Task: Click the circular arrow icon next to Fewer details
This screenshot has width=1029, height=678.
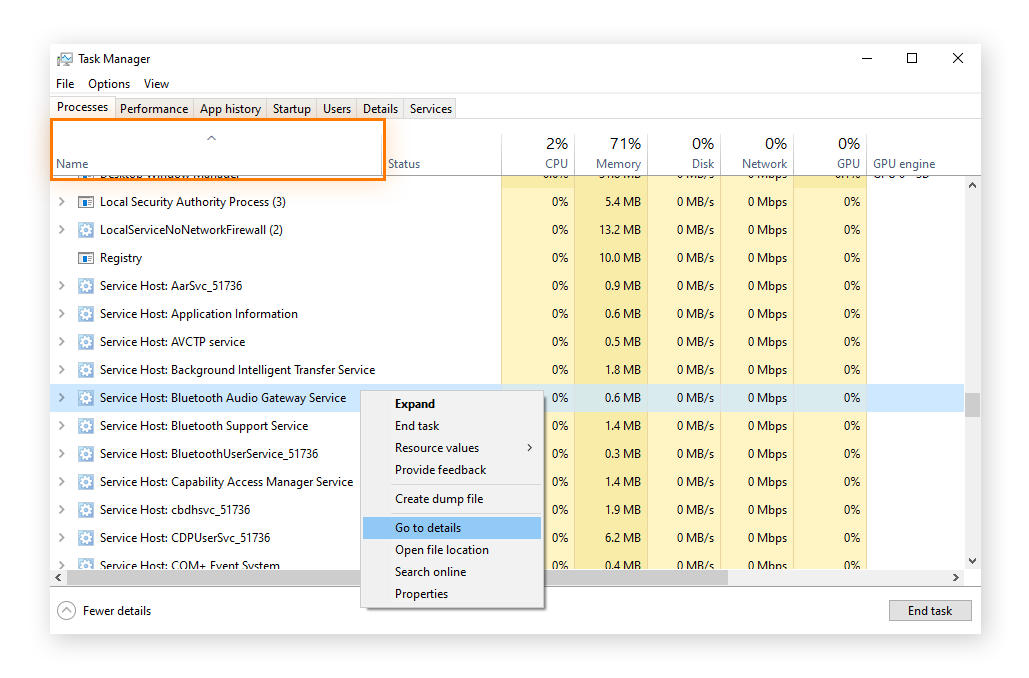Action: 66,610
